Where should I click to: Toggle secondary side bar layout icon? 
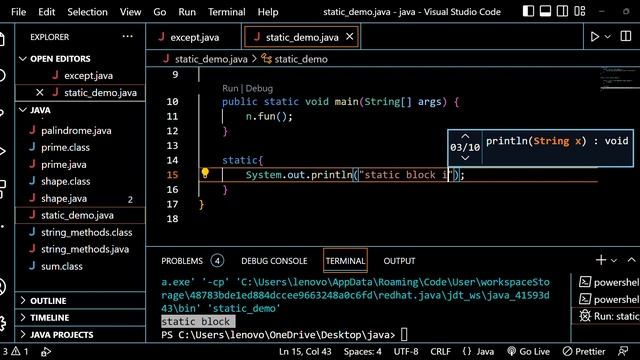pyautogui.click(x=562, y=11)
